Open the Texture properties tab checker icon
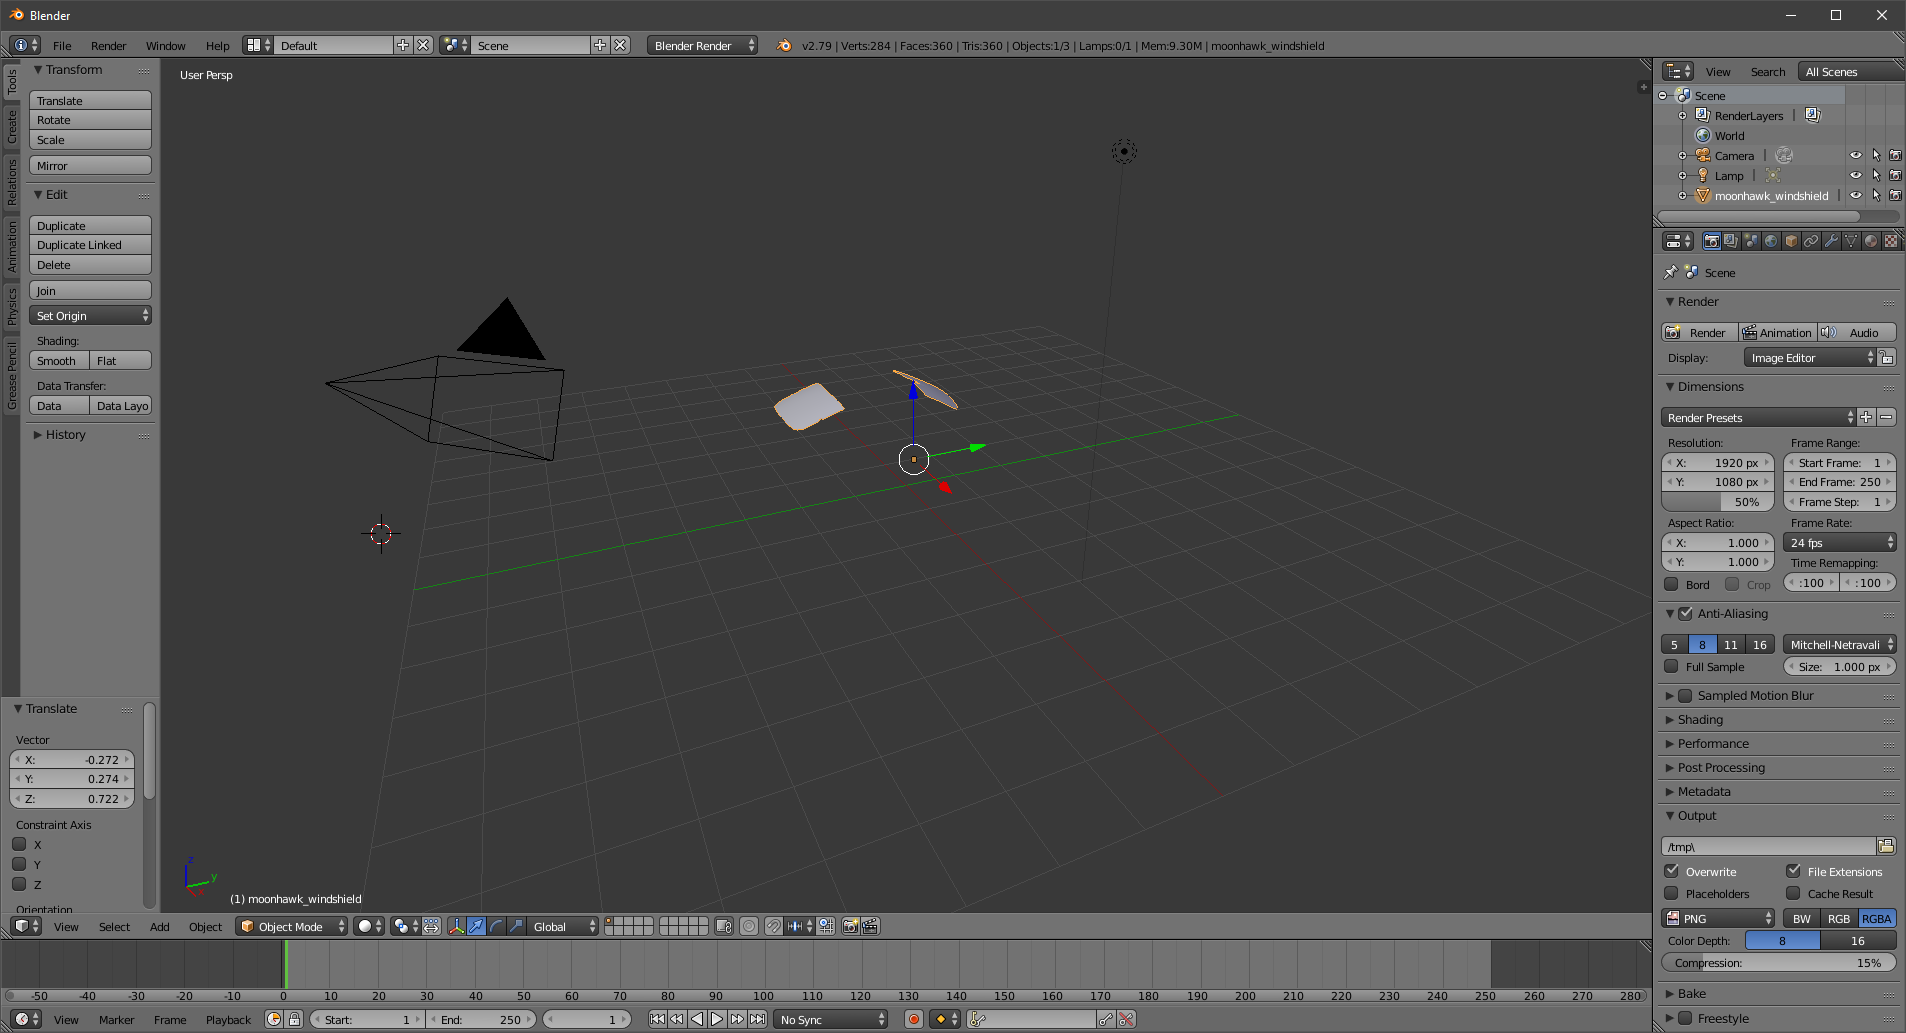Viewport: 1906px width, 1033px height. click(1891, 241)
